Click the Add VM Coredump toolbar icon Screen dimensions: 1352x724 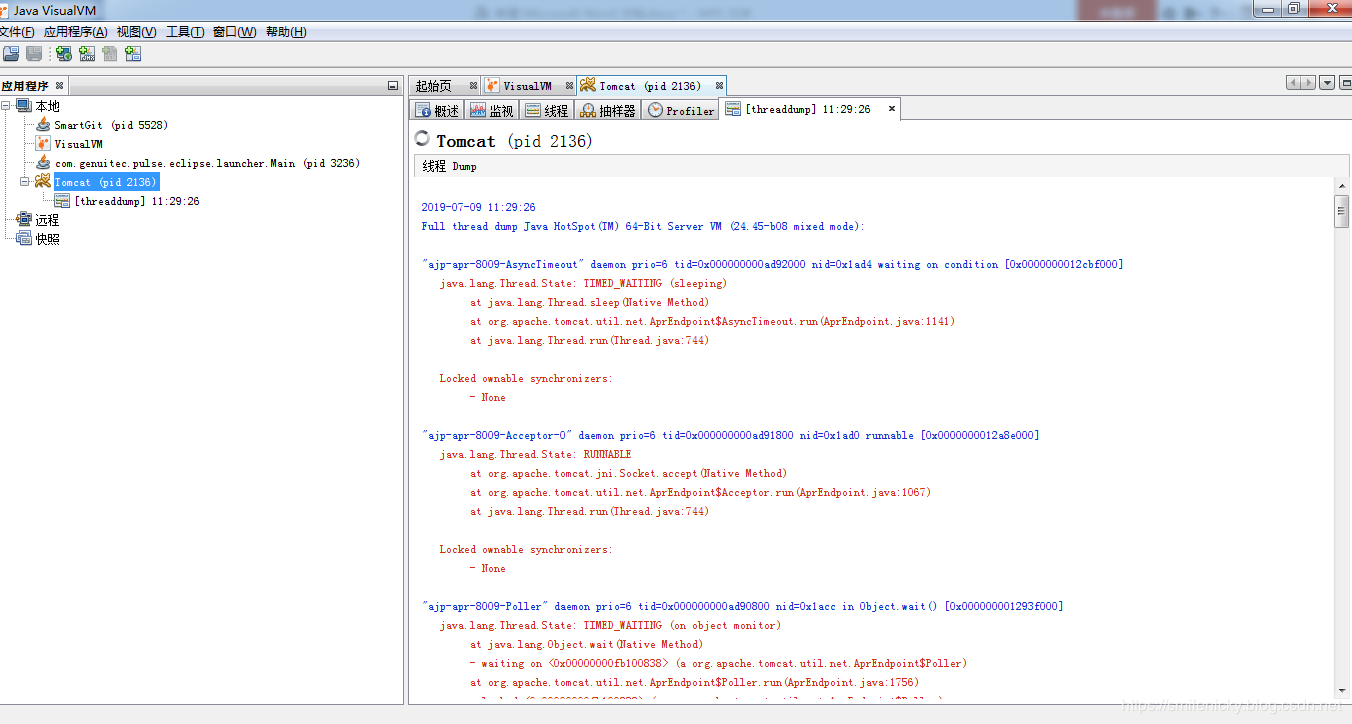110,53
